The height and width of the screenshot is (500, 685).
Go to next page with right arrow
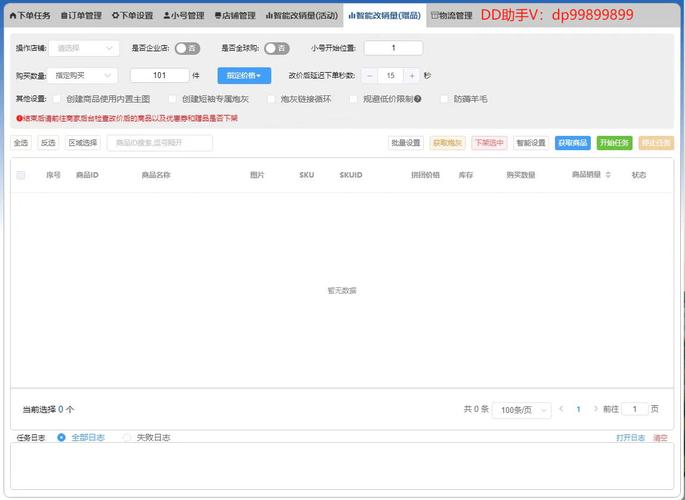tap(595, 409)
